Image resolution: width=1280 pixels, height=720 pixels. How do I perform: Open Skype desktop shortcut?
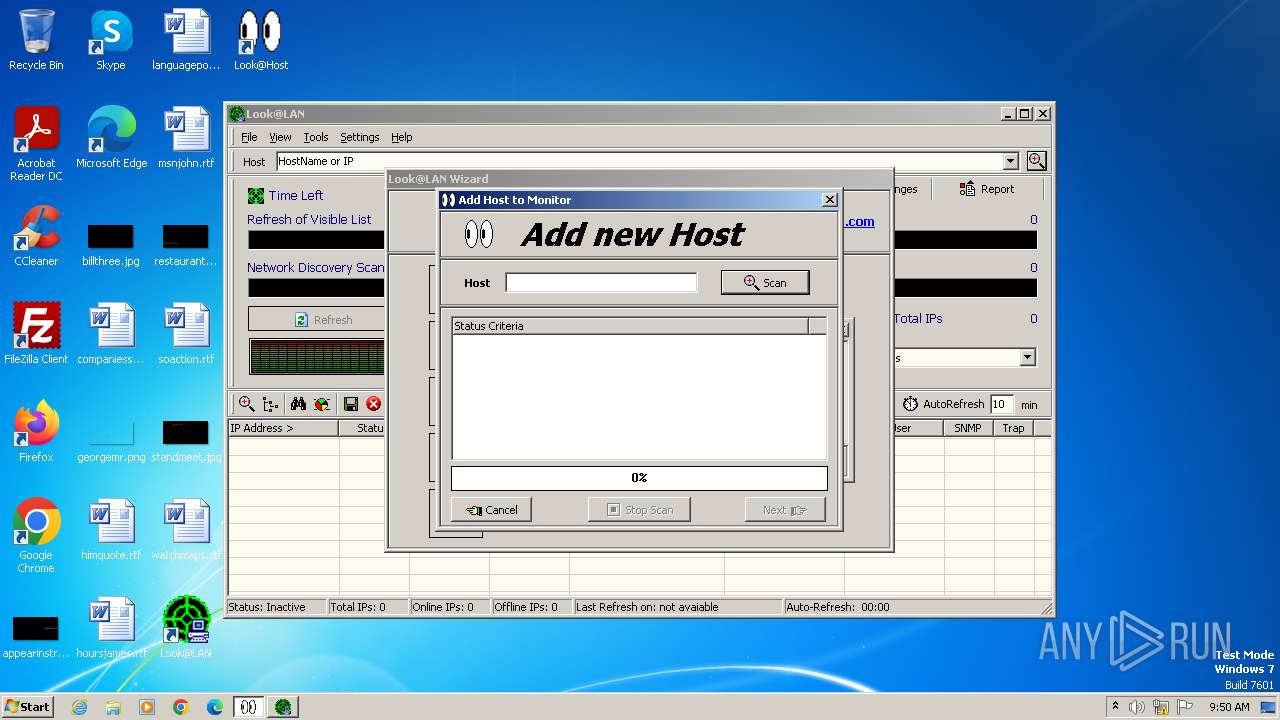[110, 40]
